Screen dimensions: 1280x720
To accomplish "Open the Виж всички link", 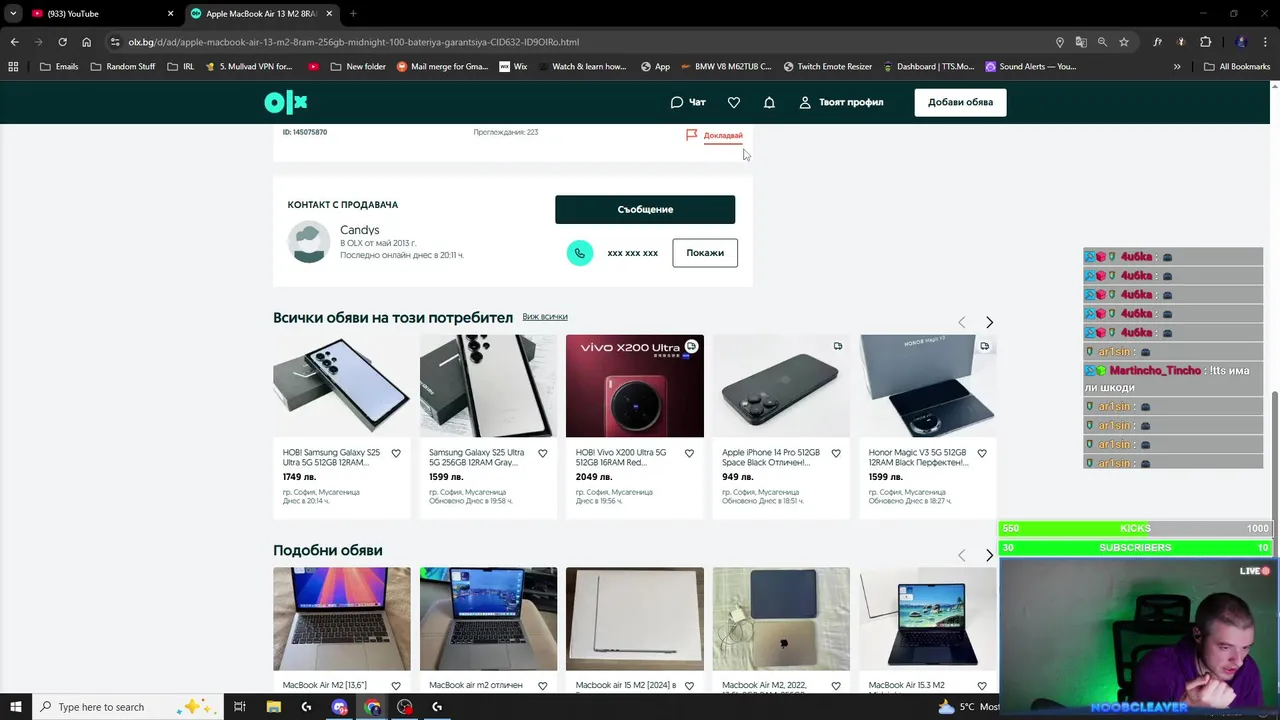I will click(545, 317).
